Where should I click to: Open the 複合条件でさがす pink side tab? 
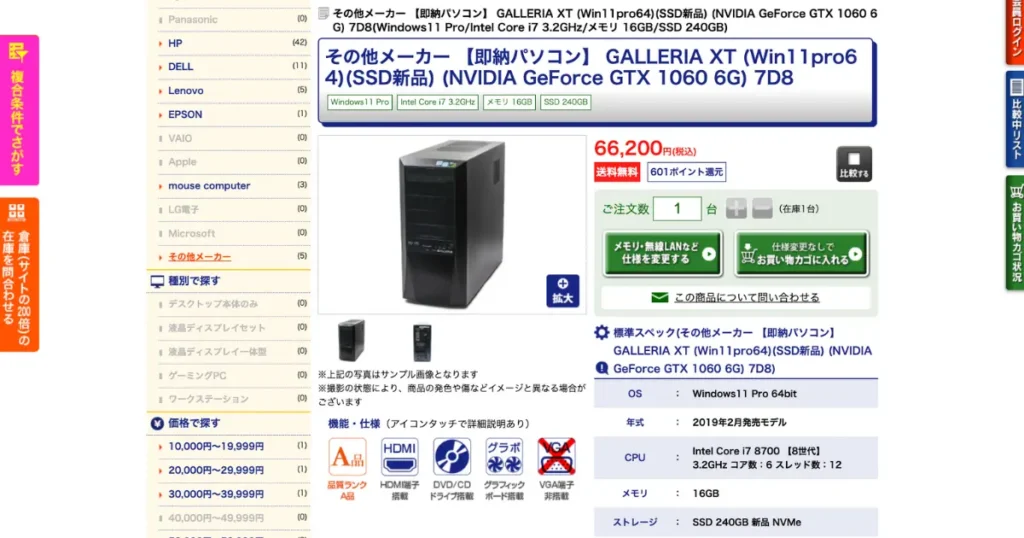coord(20,110)
